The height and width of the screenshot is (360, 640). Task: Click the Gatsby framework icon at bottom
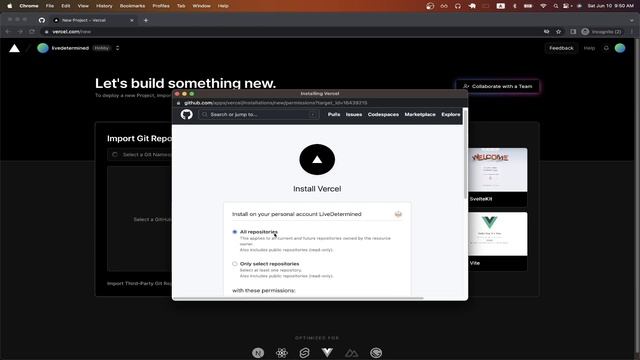(376, 353)
